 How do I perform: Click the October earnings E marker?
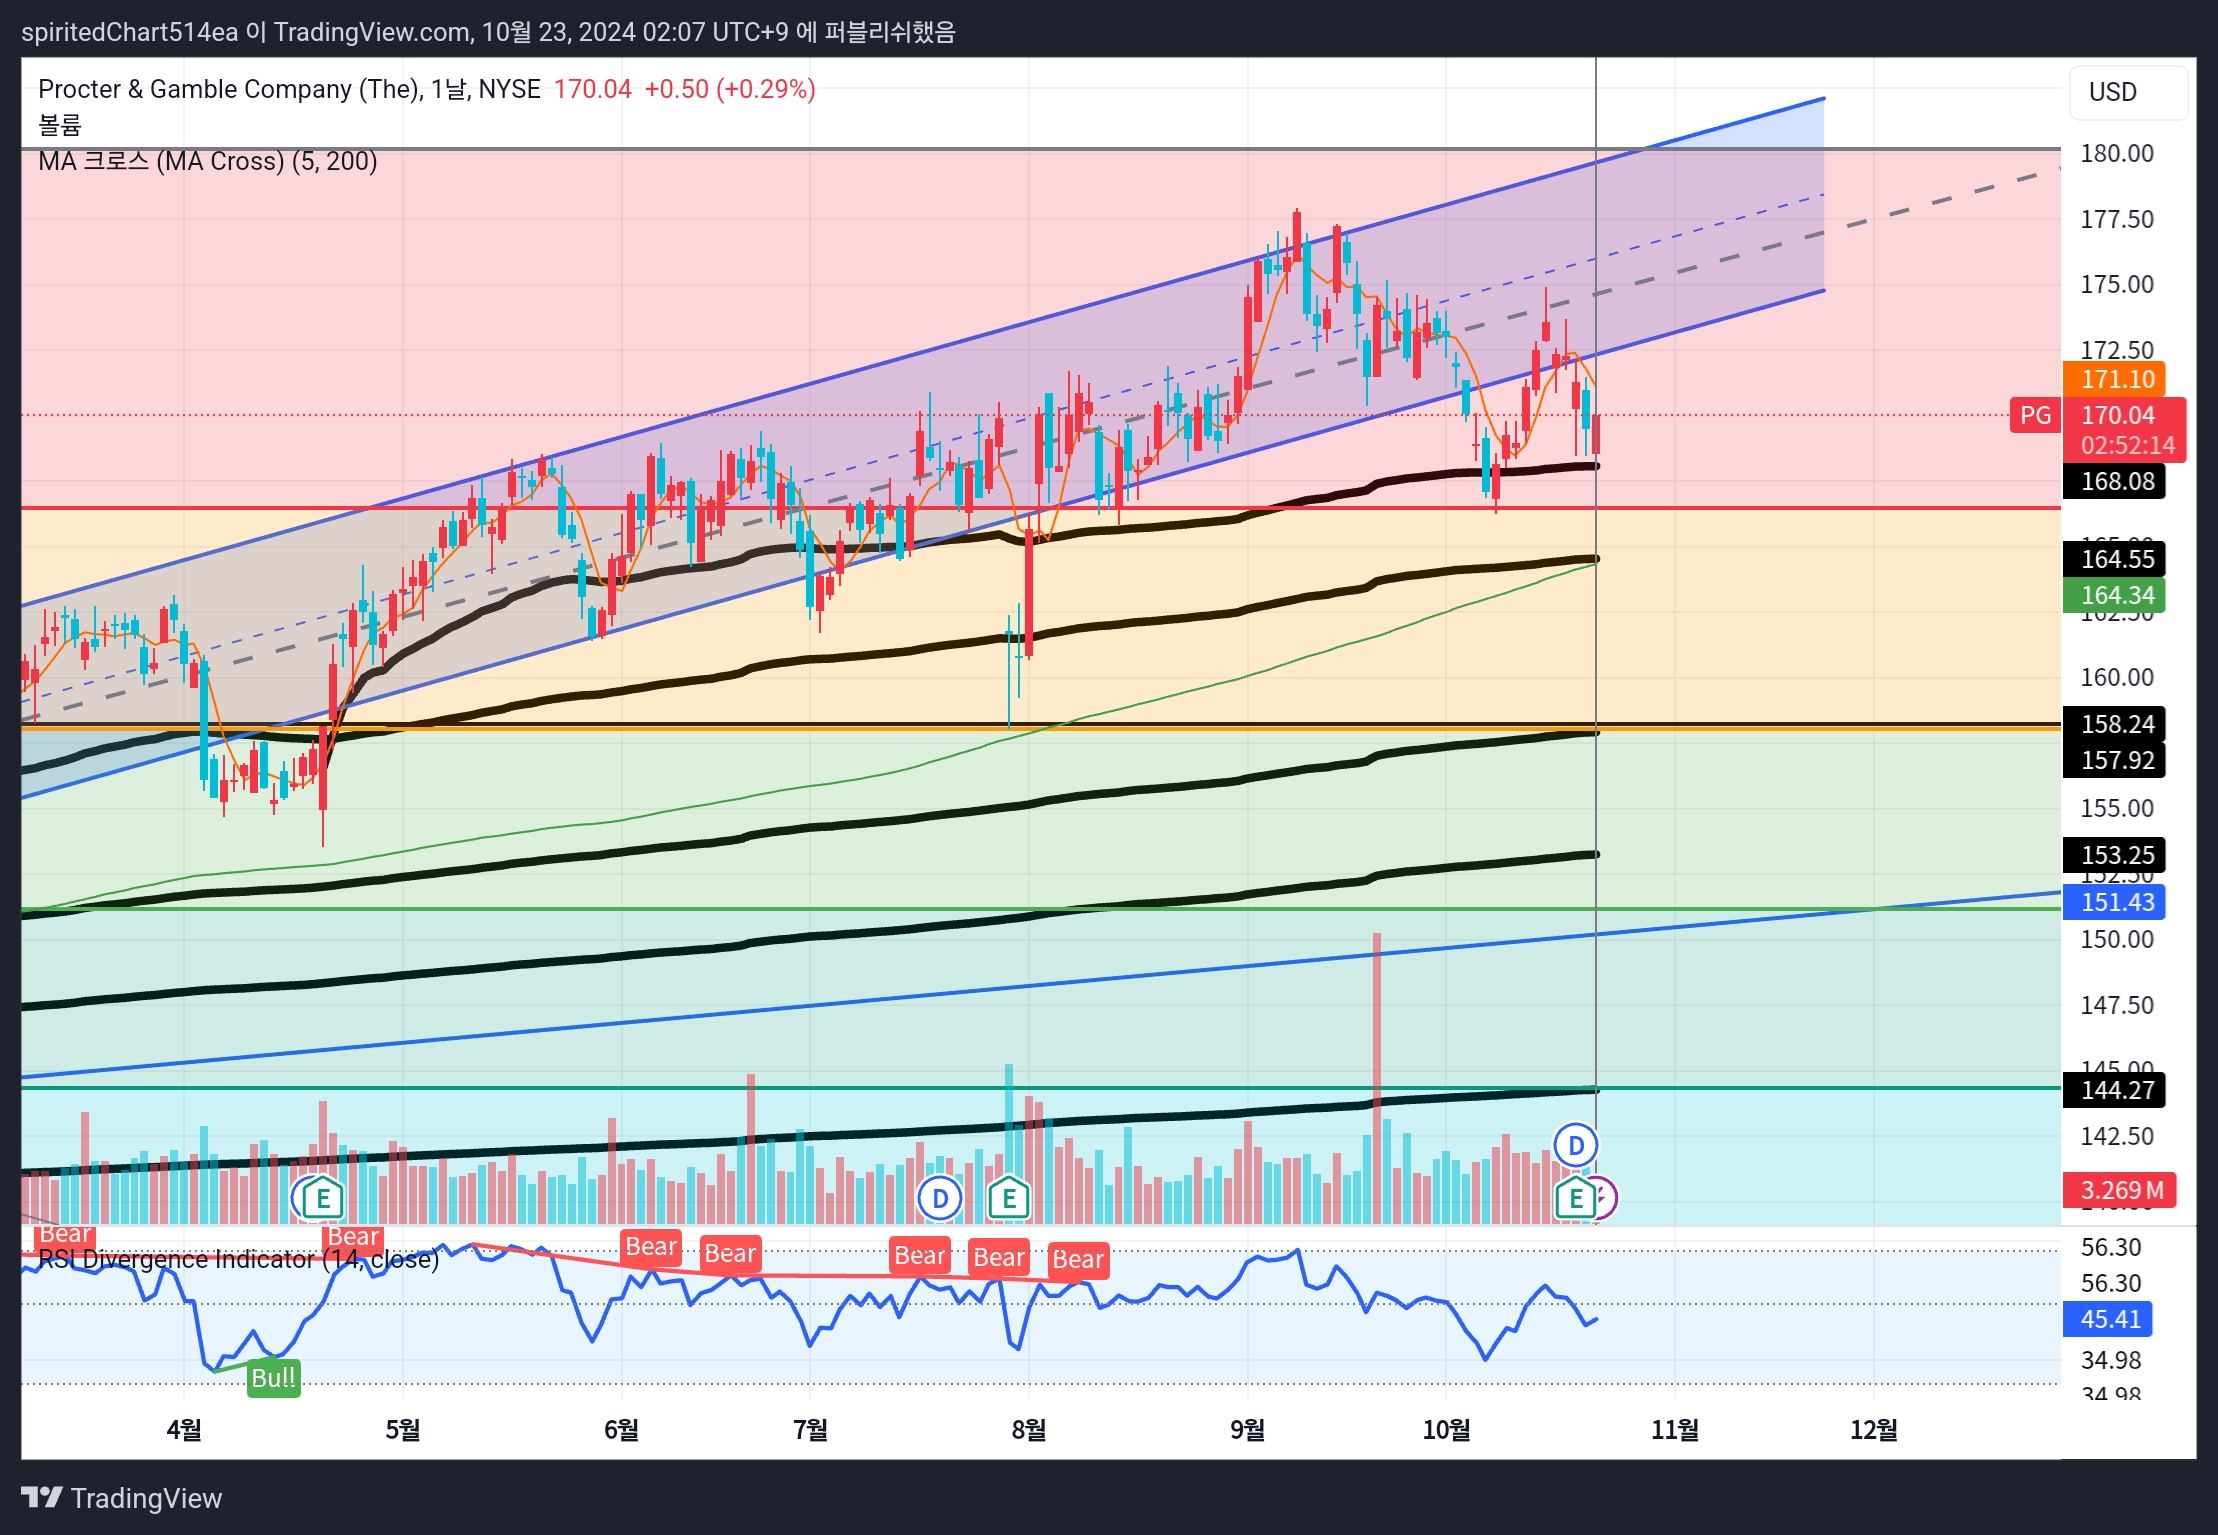tap(1575, 1197)
